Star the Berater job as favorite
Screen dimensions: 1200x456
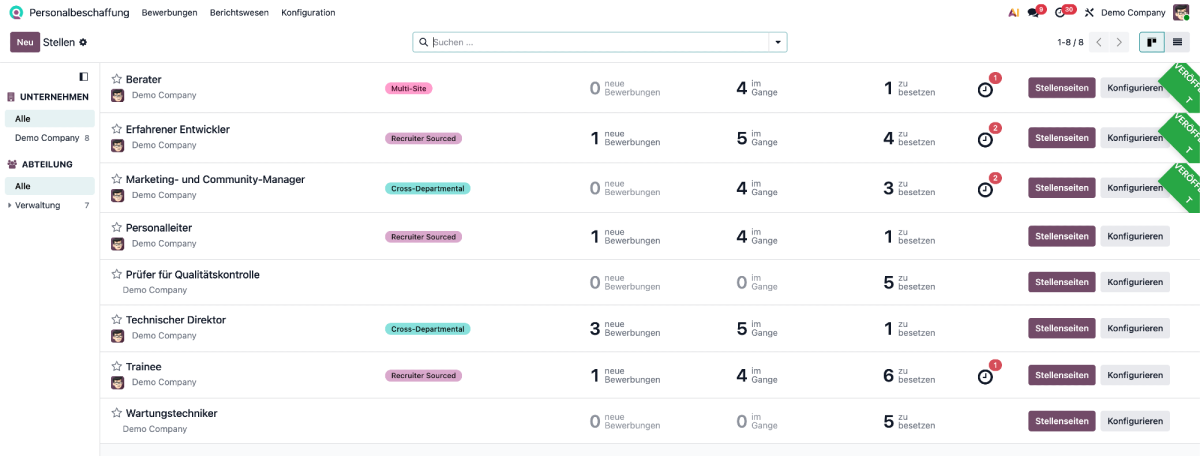coord(116,79)
